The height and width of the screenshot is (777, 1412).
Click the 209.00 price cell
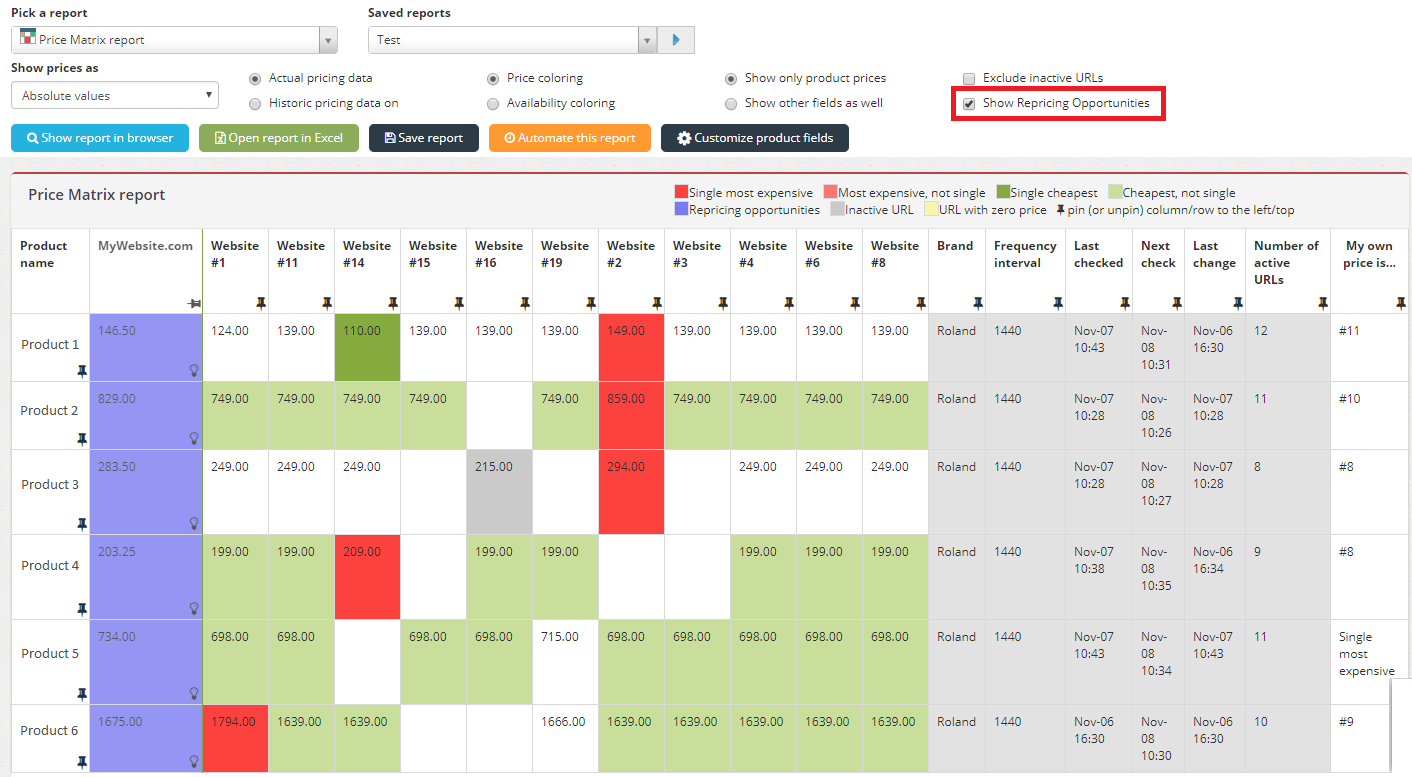coord(368,576)
